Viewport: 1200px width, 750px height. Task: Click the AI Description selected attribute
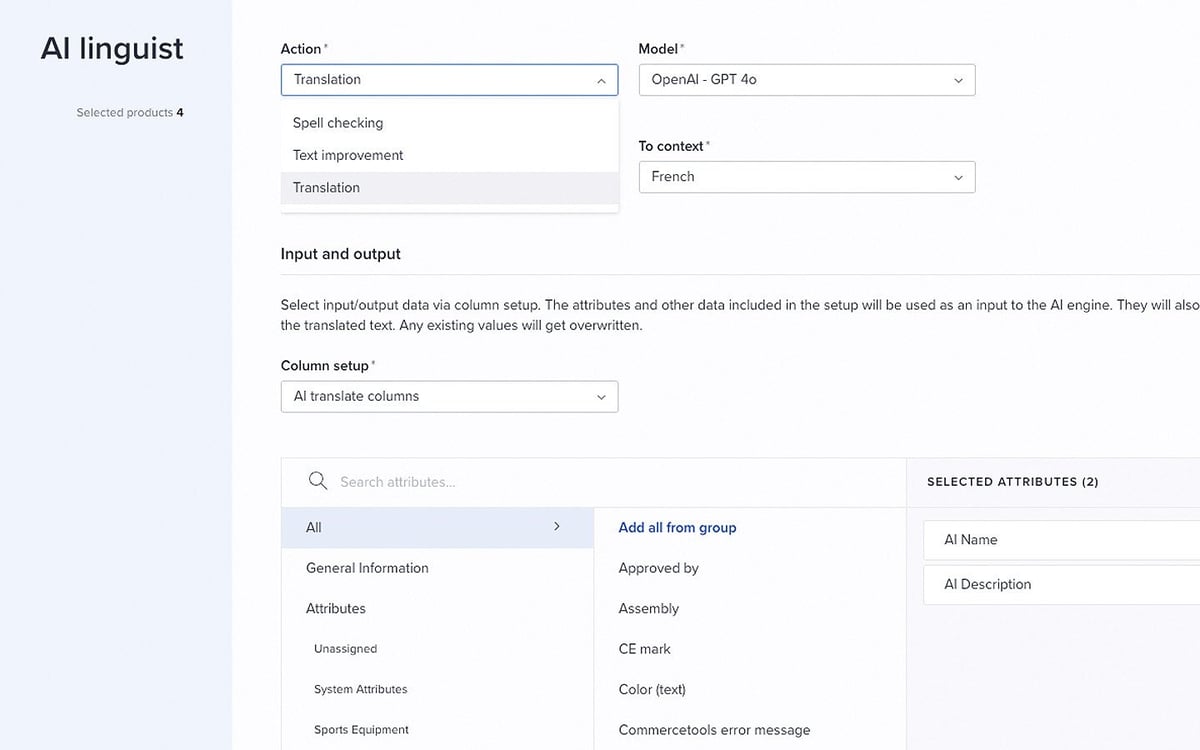(1062, 584)
